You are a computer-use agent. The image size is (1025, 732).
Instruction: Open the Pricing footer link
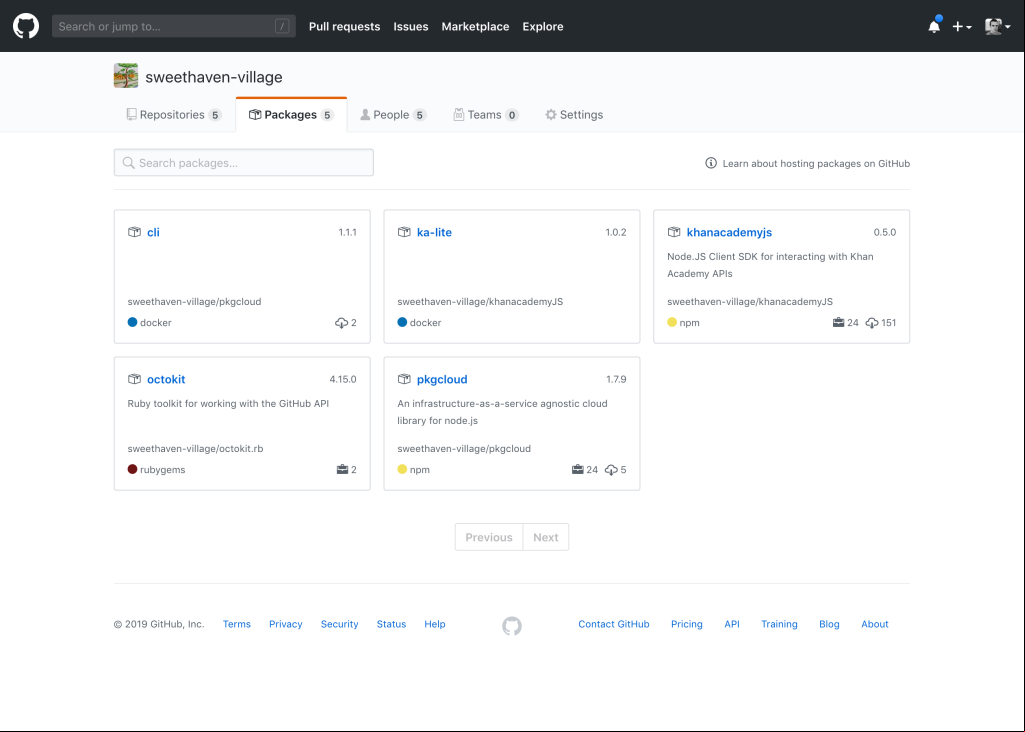tap(686, 624)
